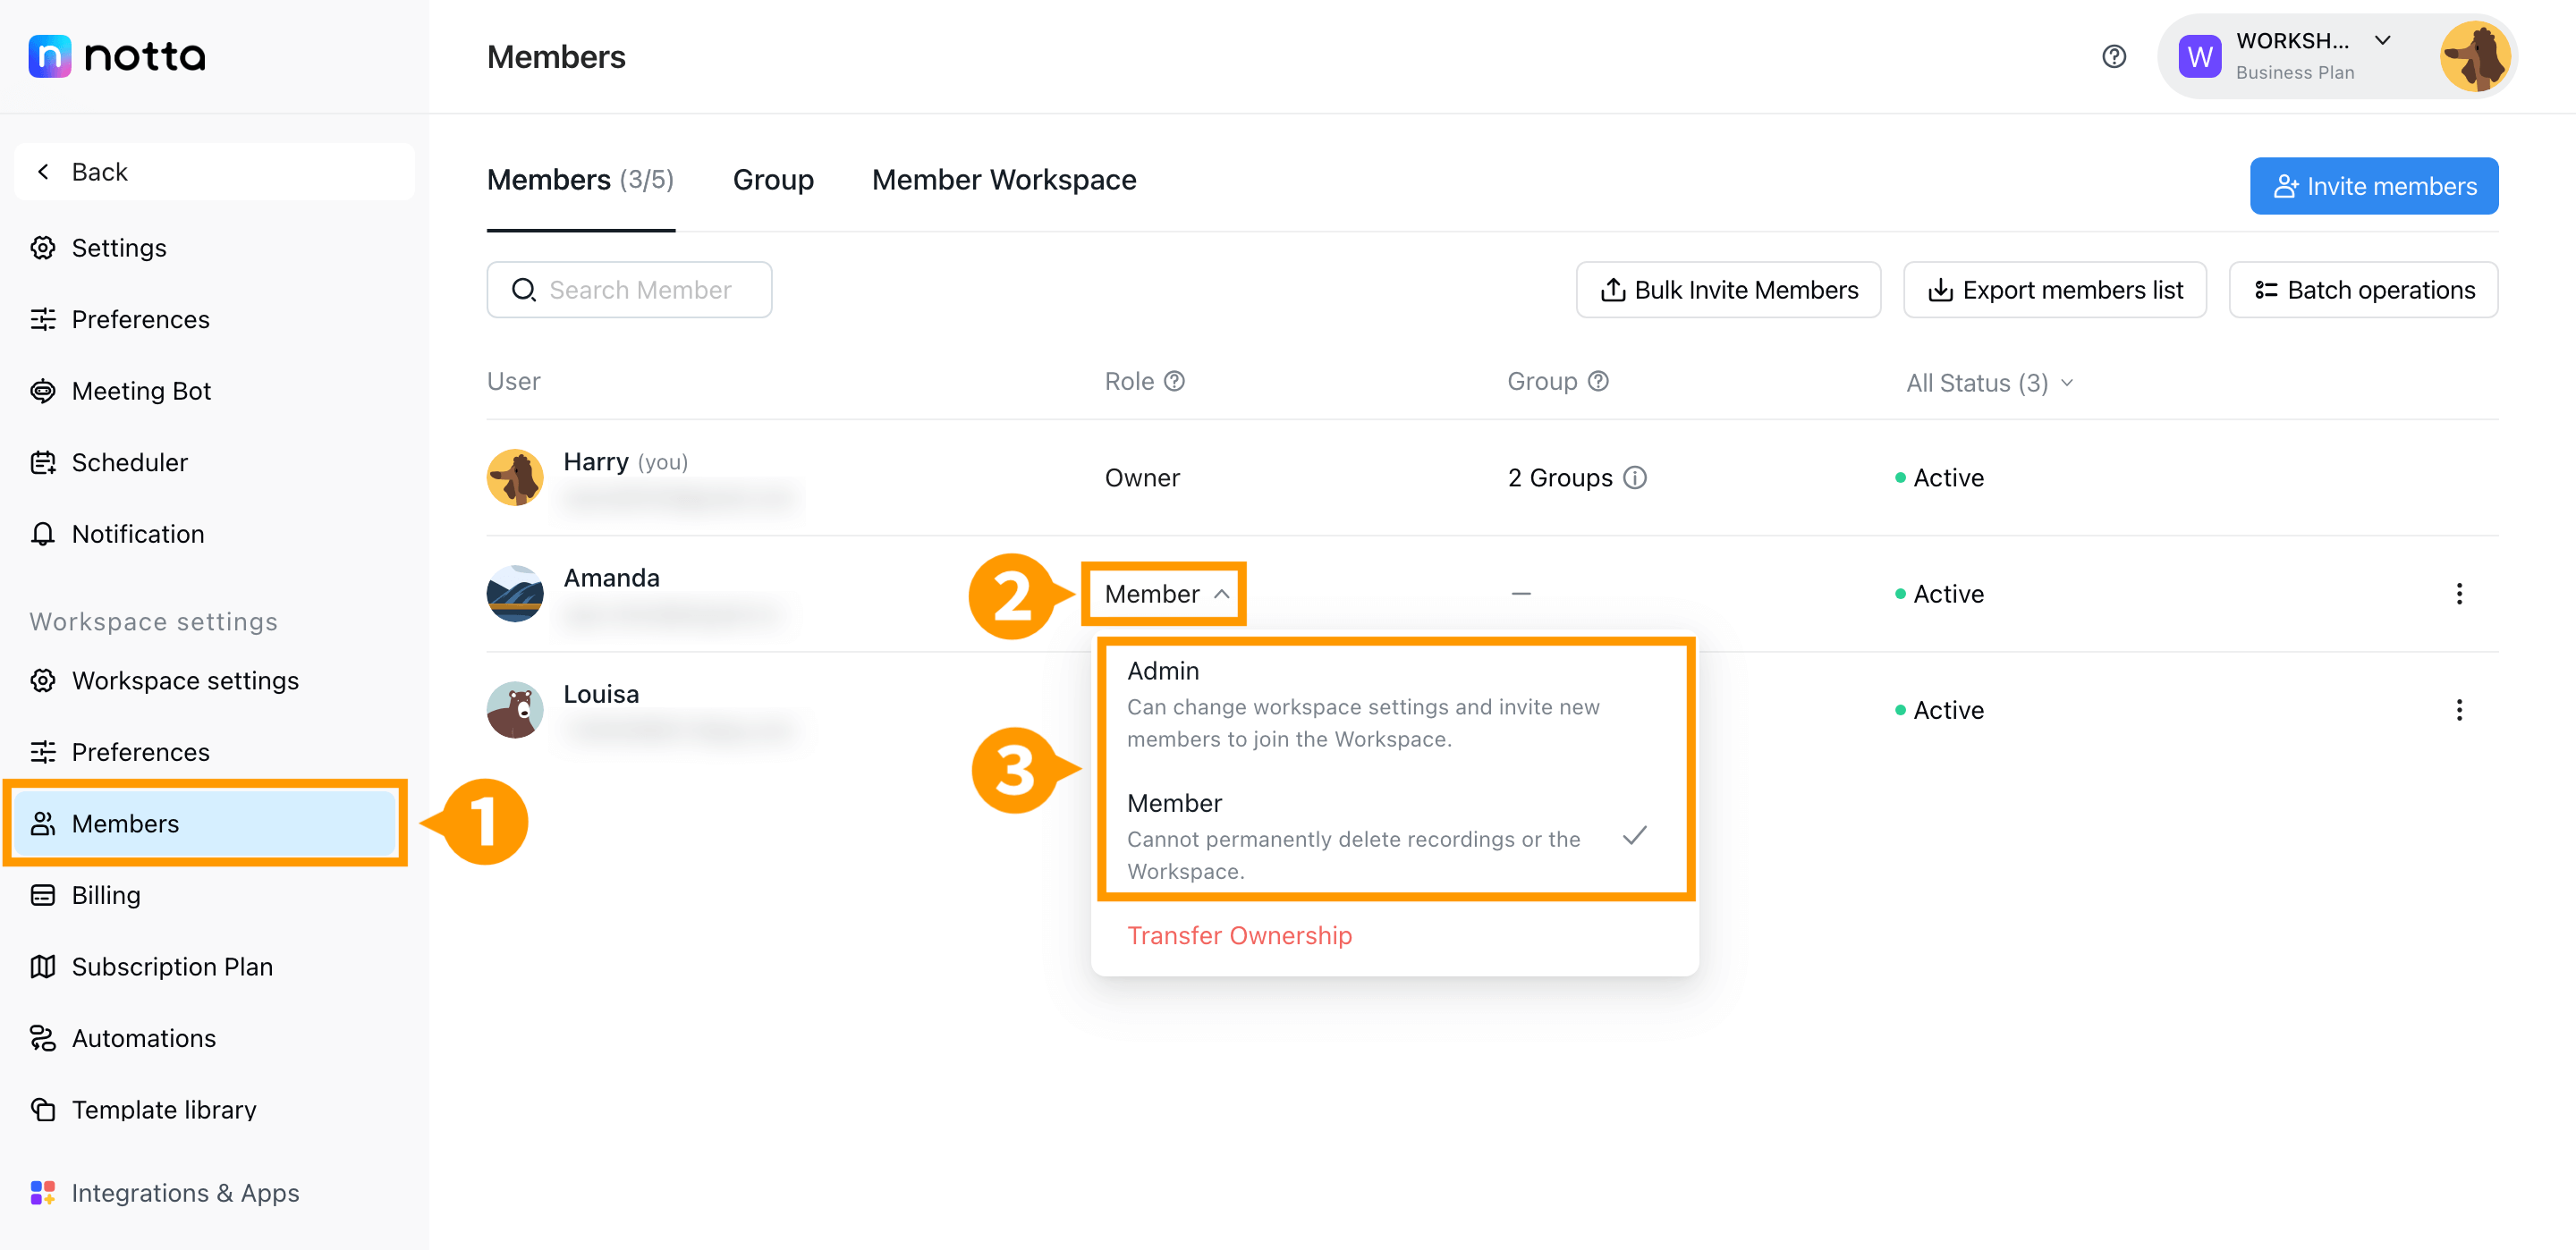The width and height of the screenshot is (2576, 1250).
Task: Click the notta logo icon
Action: (49, 56)
